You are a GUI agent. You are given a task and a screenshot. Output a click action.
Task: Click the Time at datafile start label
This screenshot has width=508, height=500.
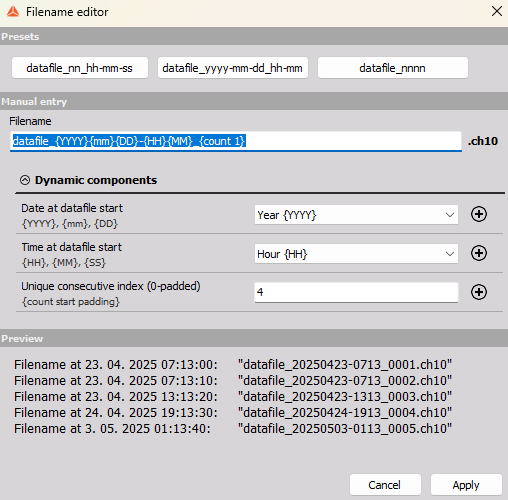[72, 247]
